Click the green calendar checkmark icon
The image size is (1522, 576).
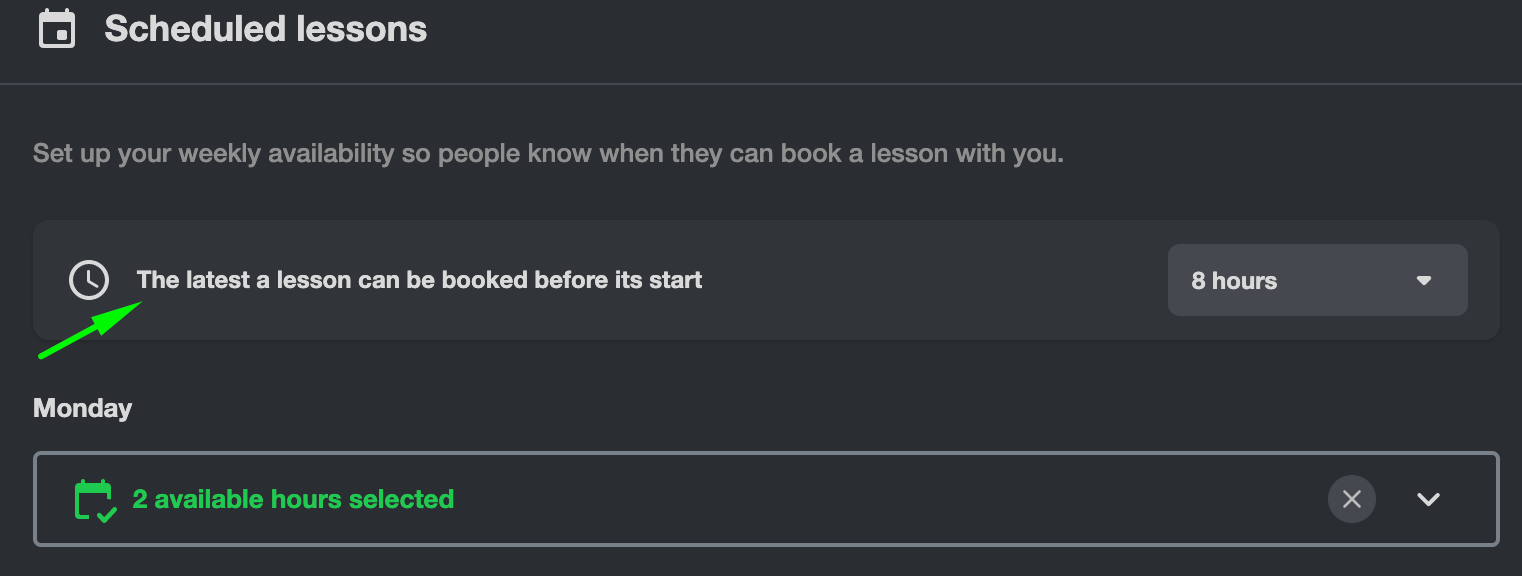pyautogui.click(x=95, y=500)
